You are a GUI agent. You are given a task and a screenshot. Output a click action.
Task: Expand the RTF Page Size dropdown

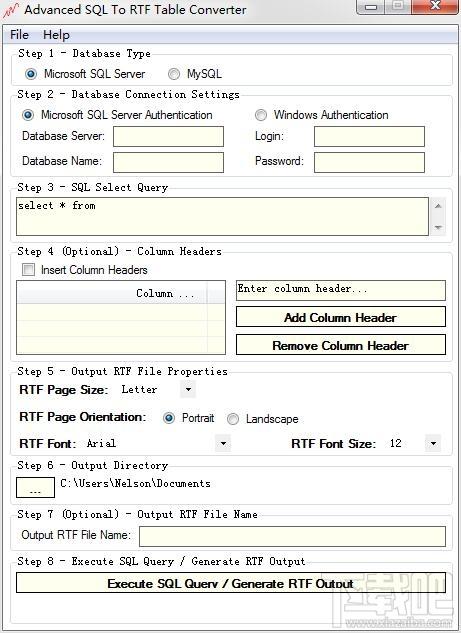pyautogui.click(x=188, y=390)
